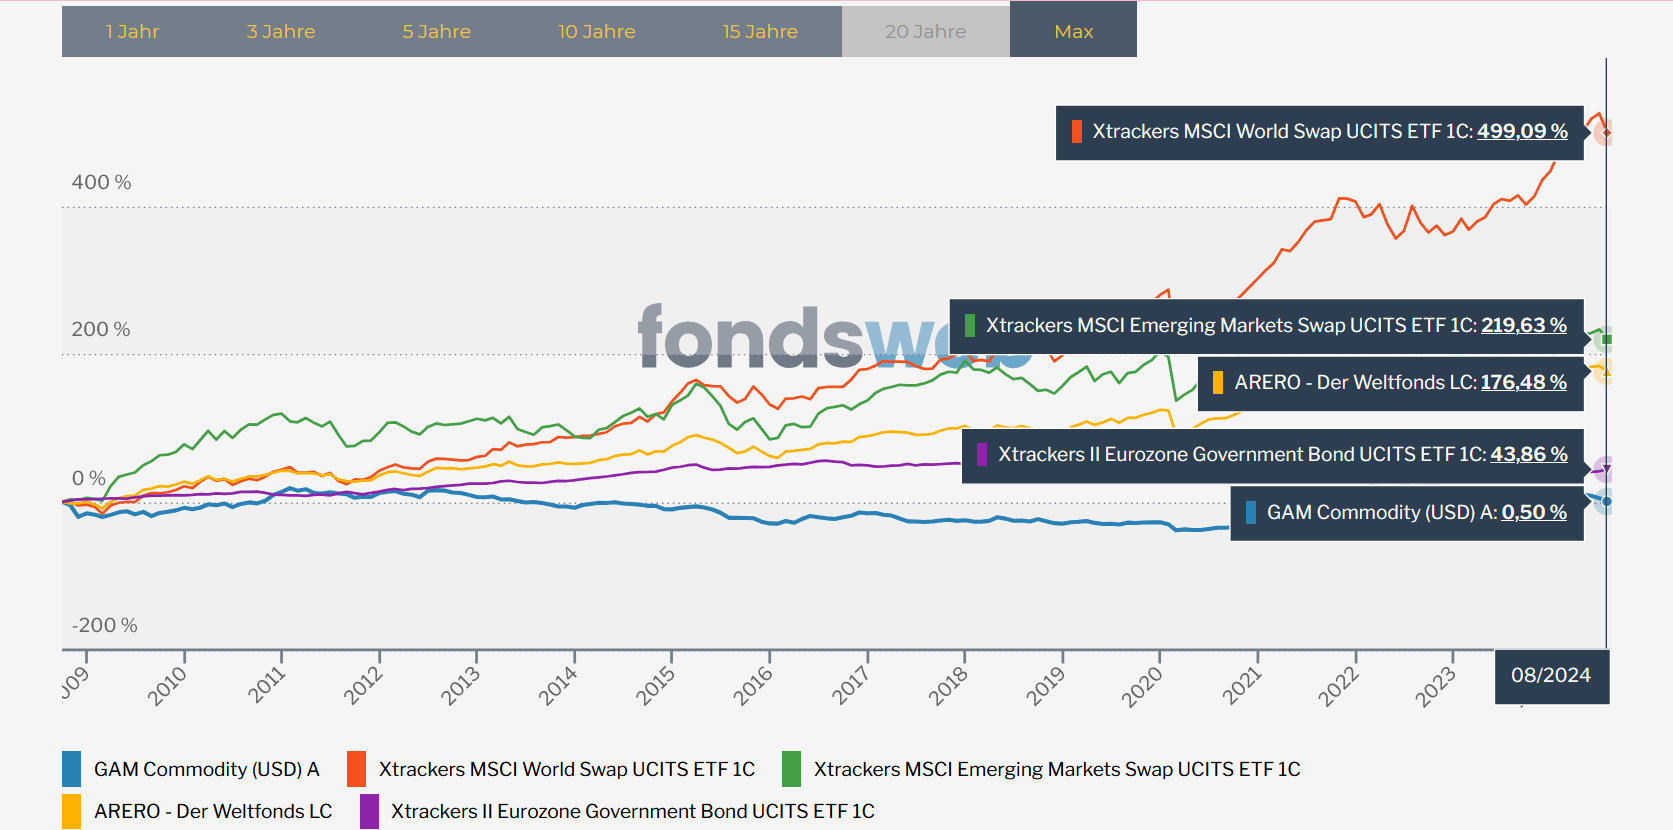1673x830 pixels.
Task: Open the 499,09 % tooltip link
Action: point(1522,131)
